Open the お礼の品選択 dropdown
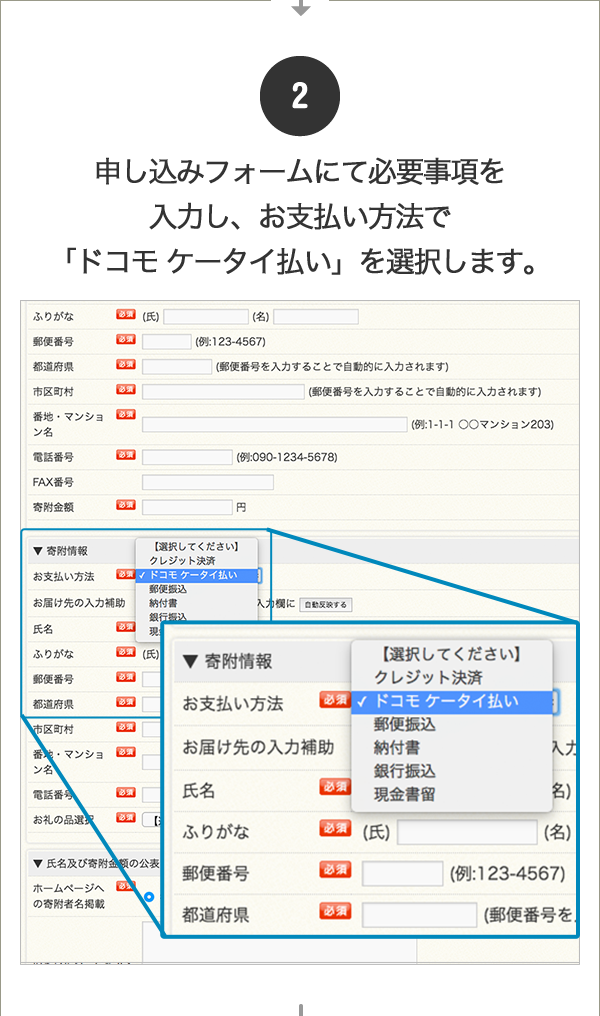 pyautogui.click(x=151, y=820)
